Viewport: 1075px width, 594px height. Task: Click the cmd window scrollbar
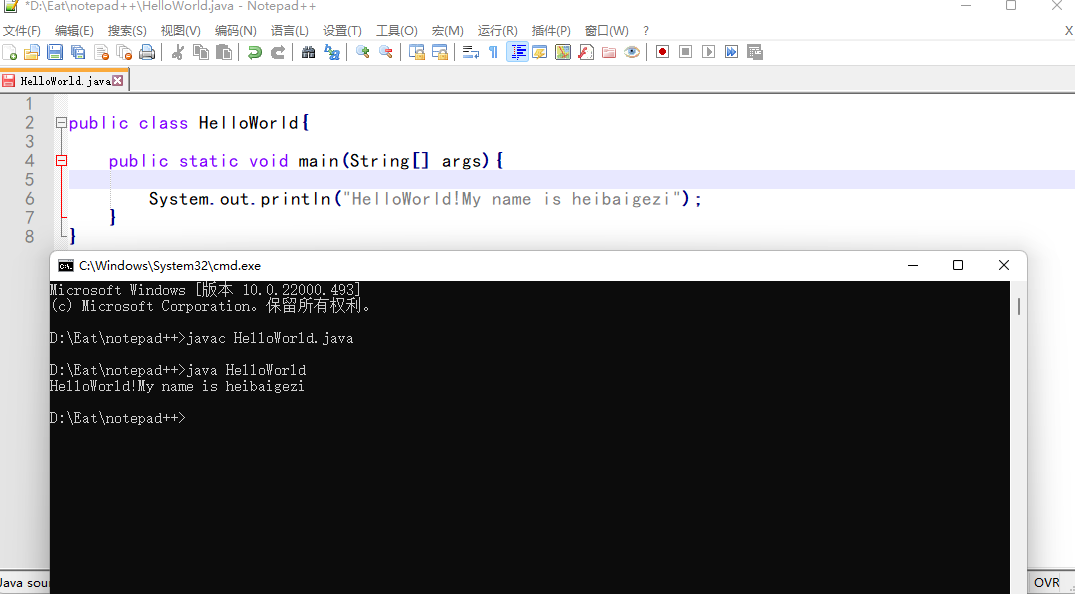pos(1018,305)
